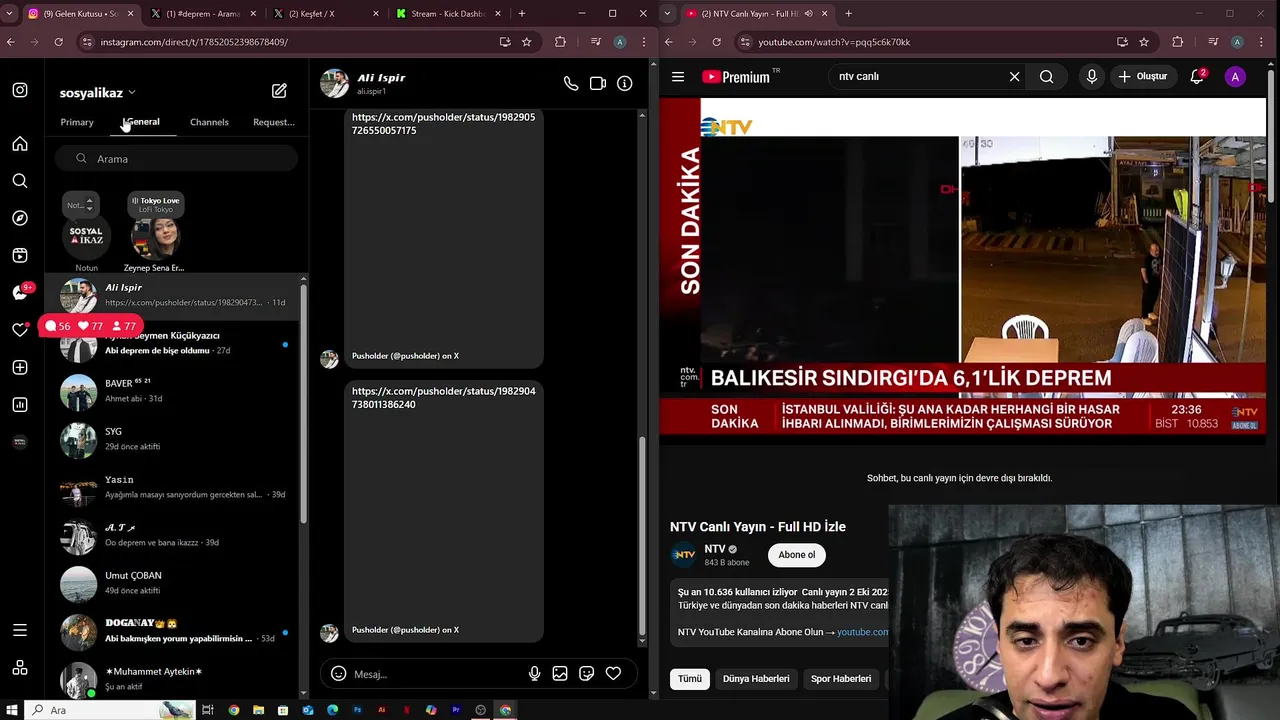1280x720 pixels.
Task: Select the Spor Haberleri chip
Action: 840,679
